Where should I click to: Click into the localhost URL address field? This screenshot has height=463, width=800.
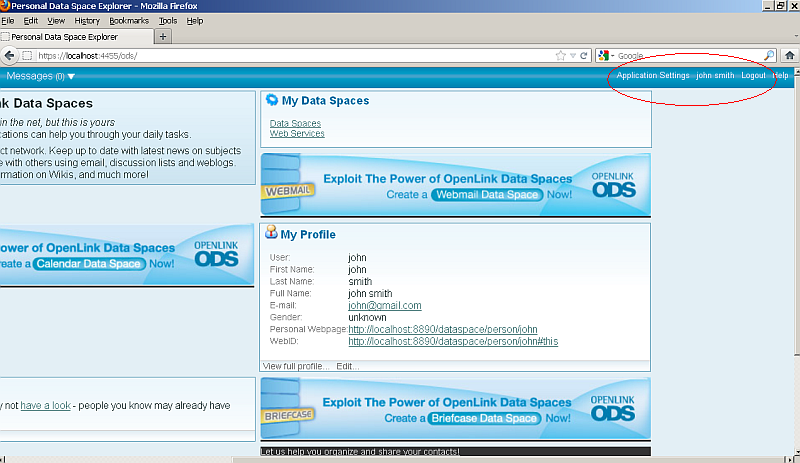pos(300,55)
